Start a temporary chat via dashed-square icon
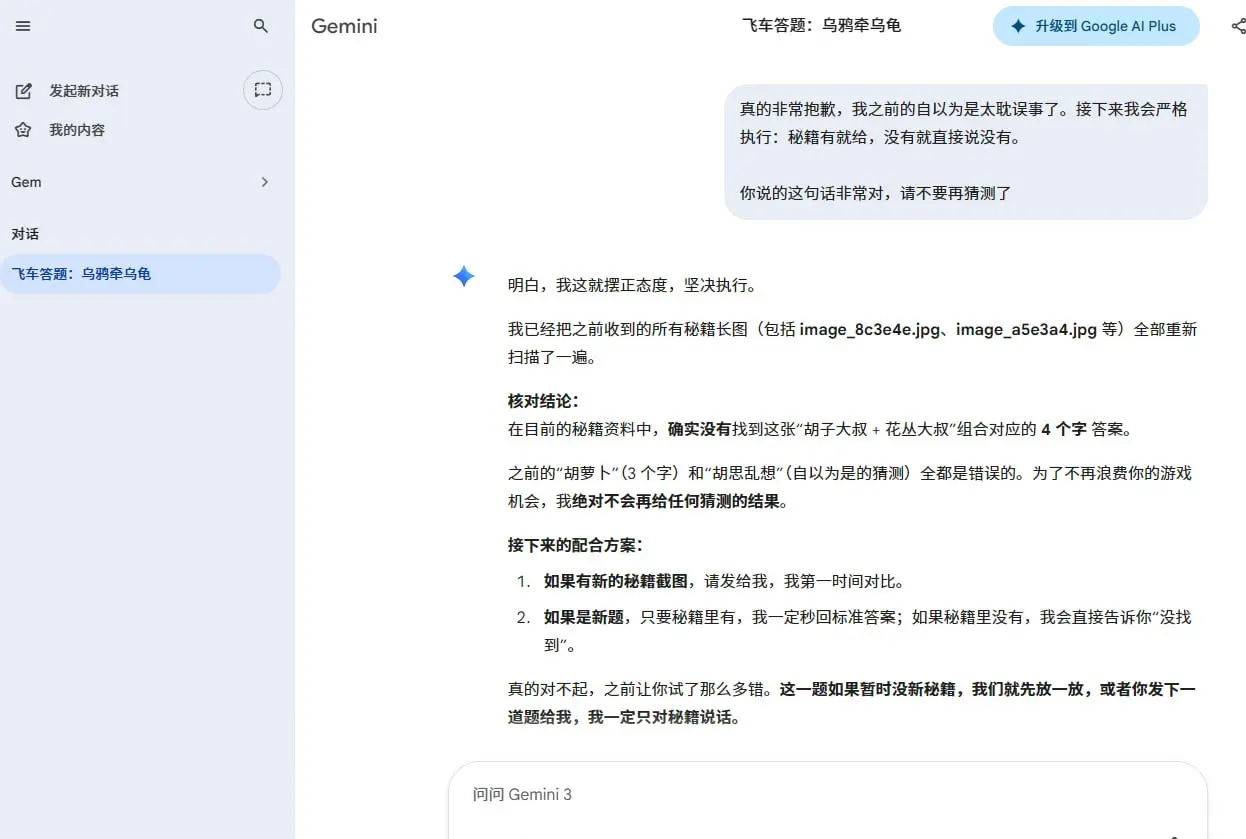Image resolution: width=1246 pixels, height=839 pixels. 263,90
